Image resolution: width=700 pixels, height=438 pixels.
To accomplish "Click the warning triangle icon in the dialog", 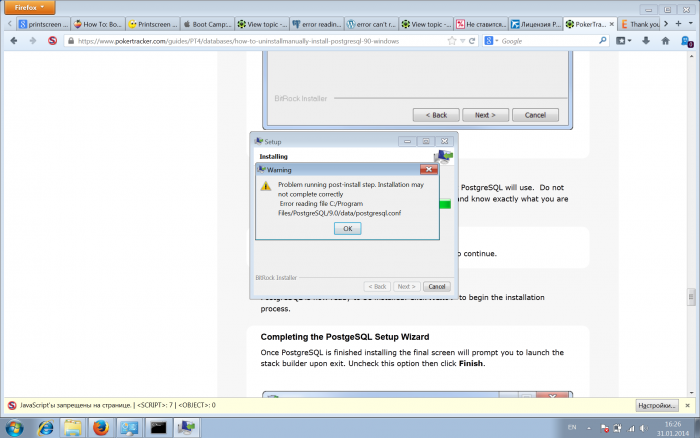I will 266,186.
